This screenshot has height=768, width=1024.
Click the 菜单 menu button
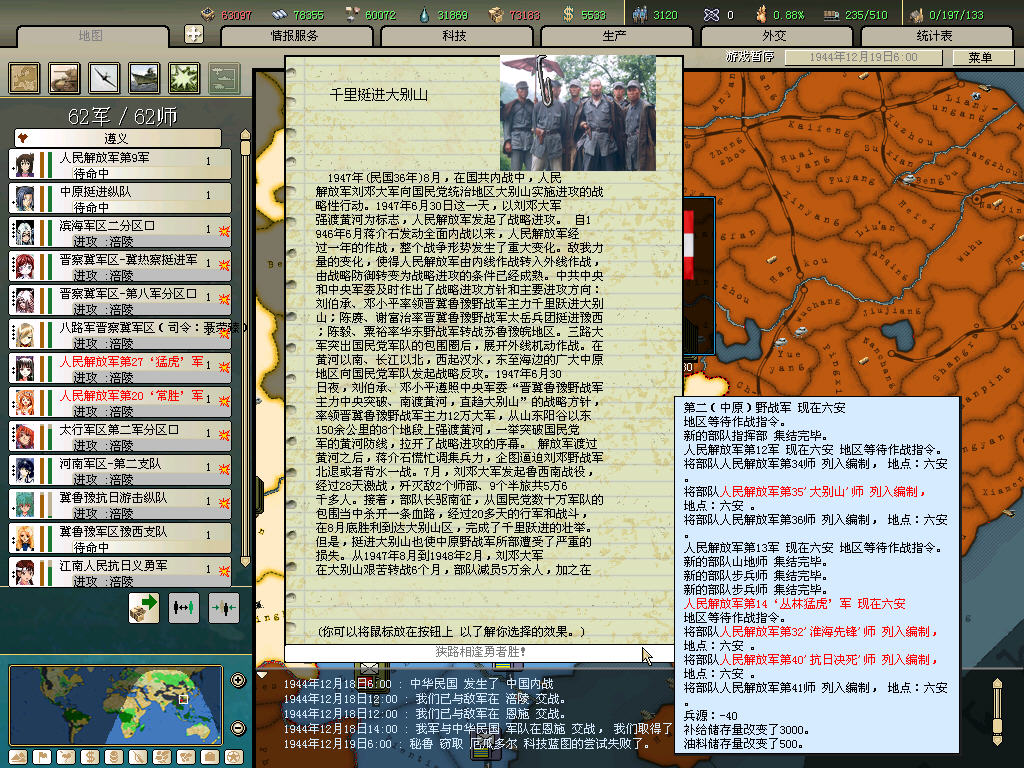tap(982, 57)
